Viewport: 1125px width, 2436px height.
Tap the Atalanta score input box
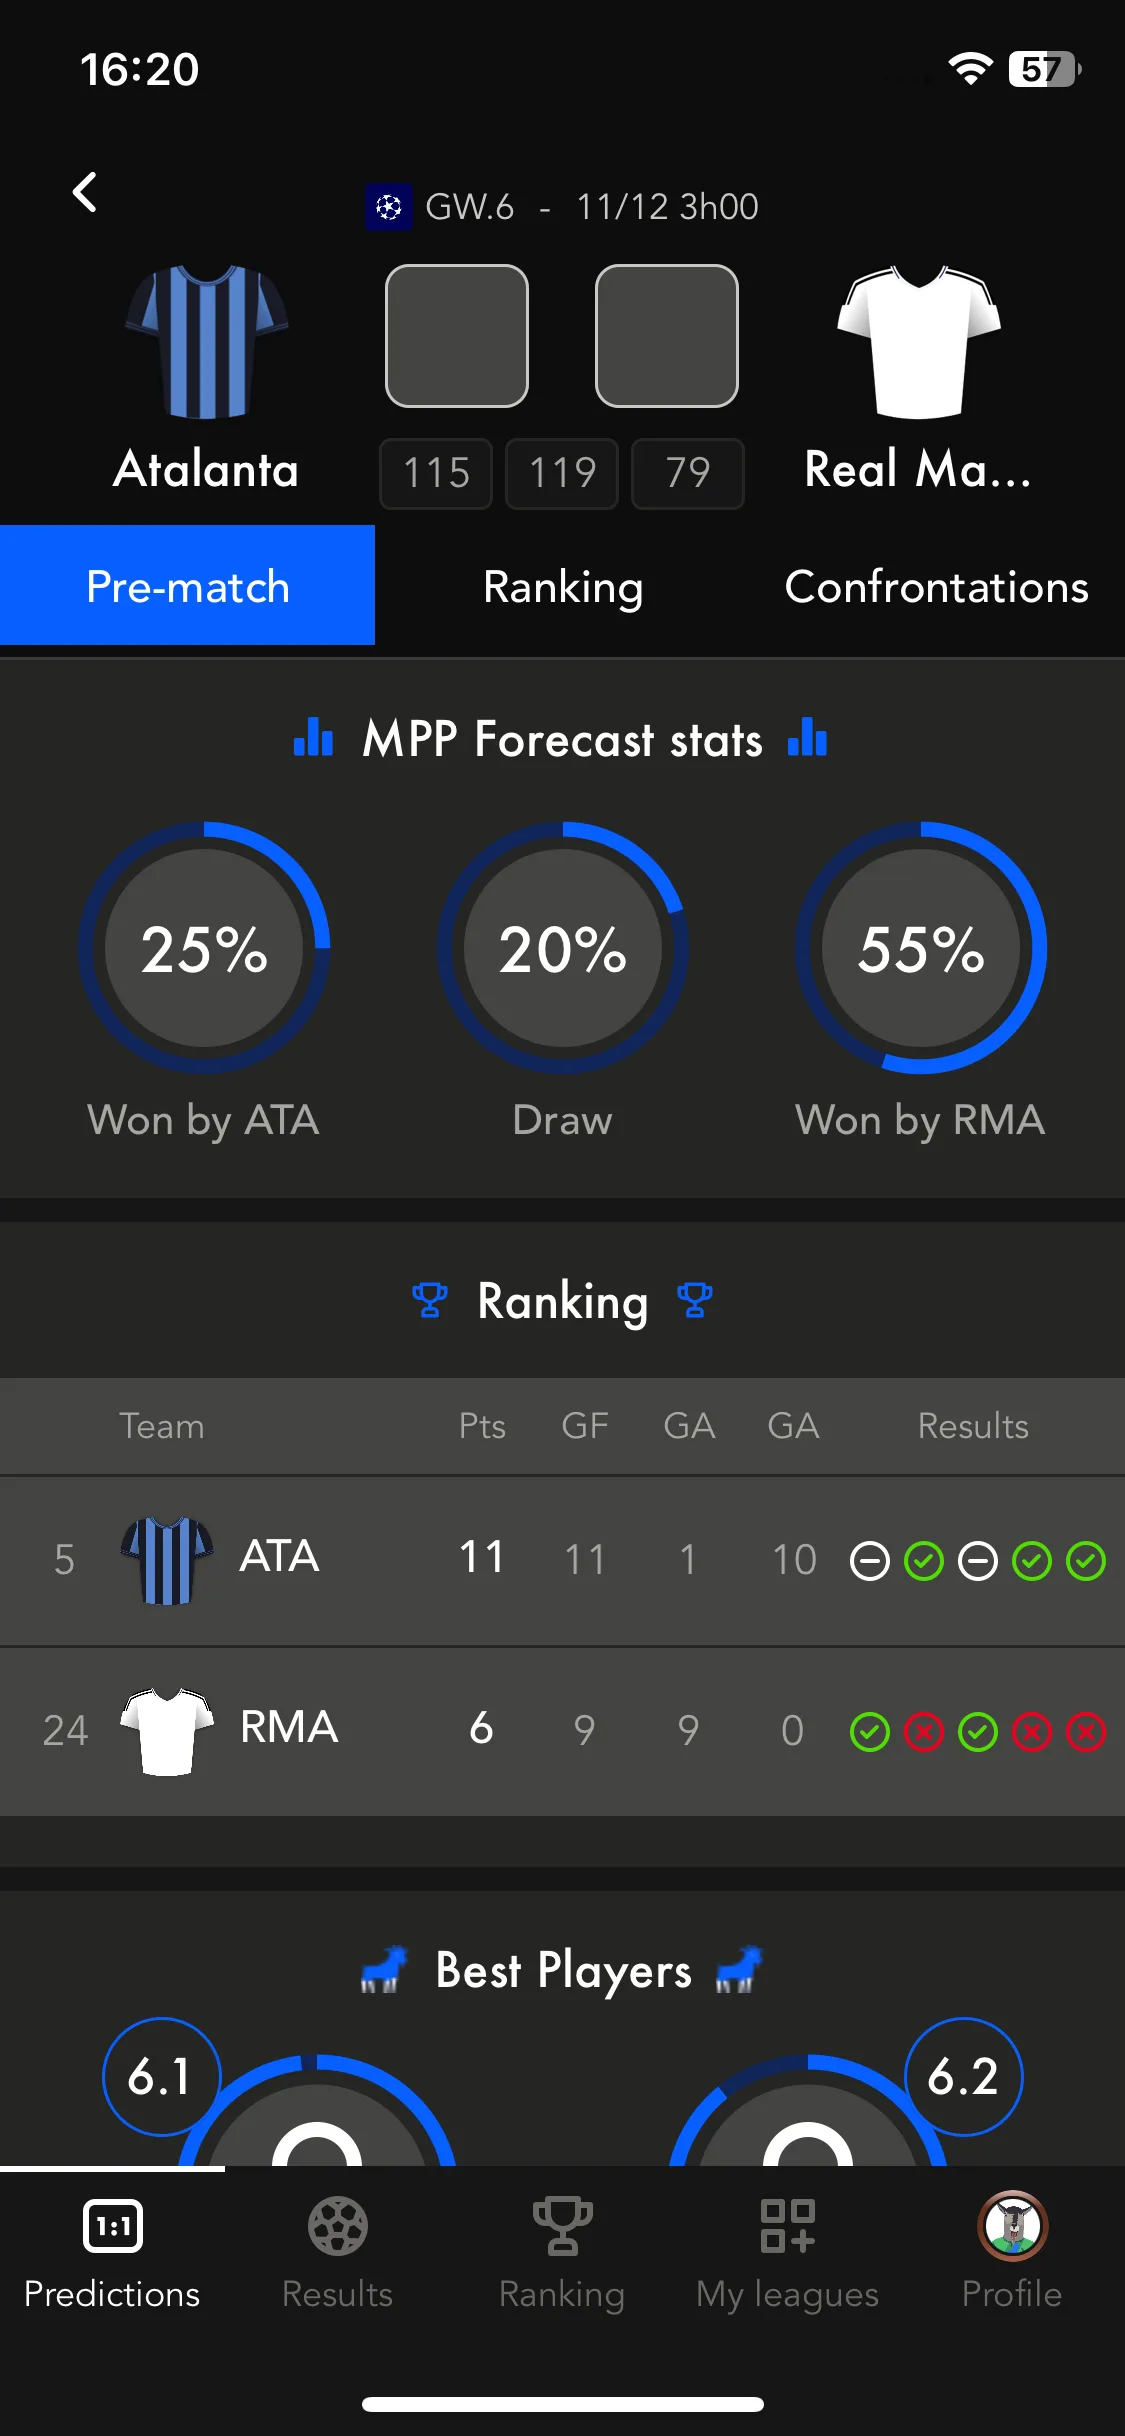(457, 336)
